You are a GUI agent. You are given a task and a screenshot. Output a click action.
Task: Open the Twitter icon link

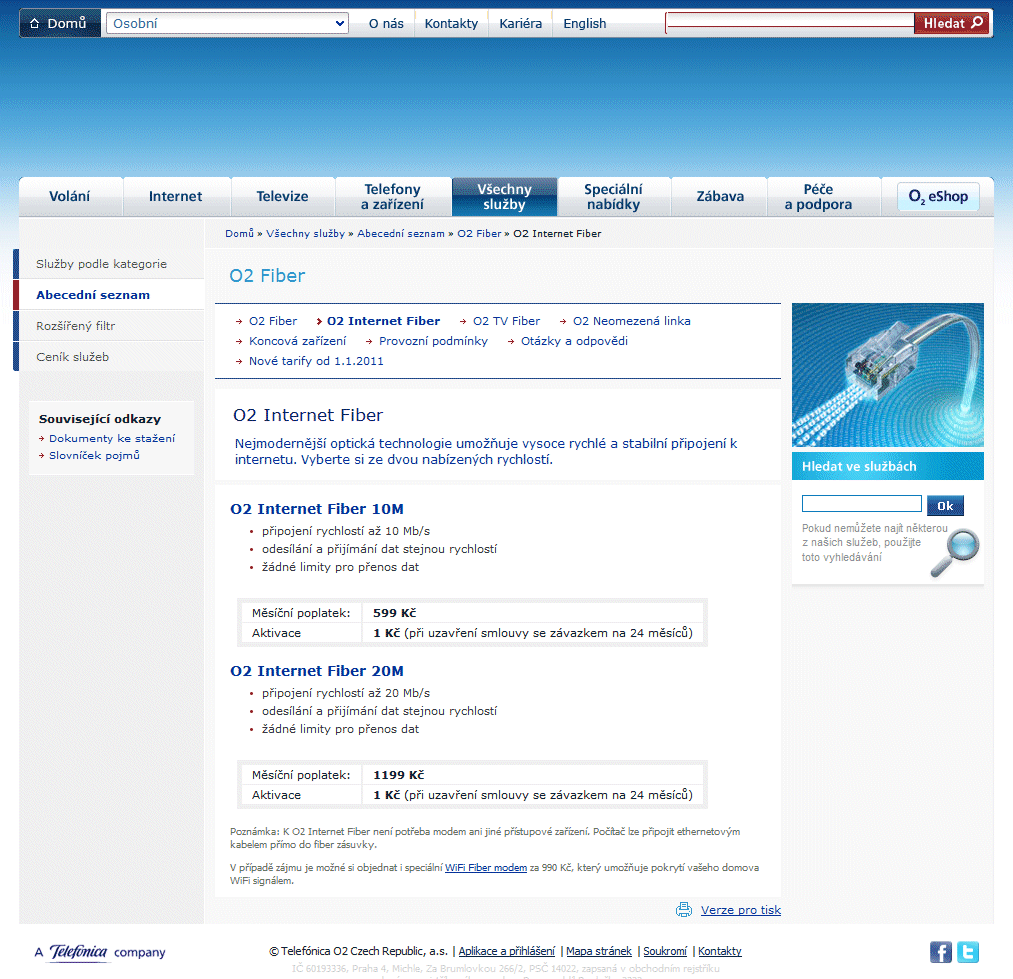(x=968, y=952)
